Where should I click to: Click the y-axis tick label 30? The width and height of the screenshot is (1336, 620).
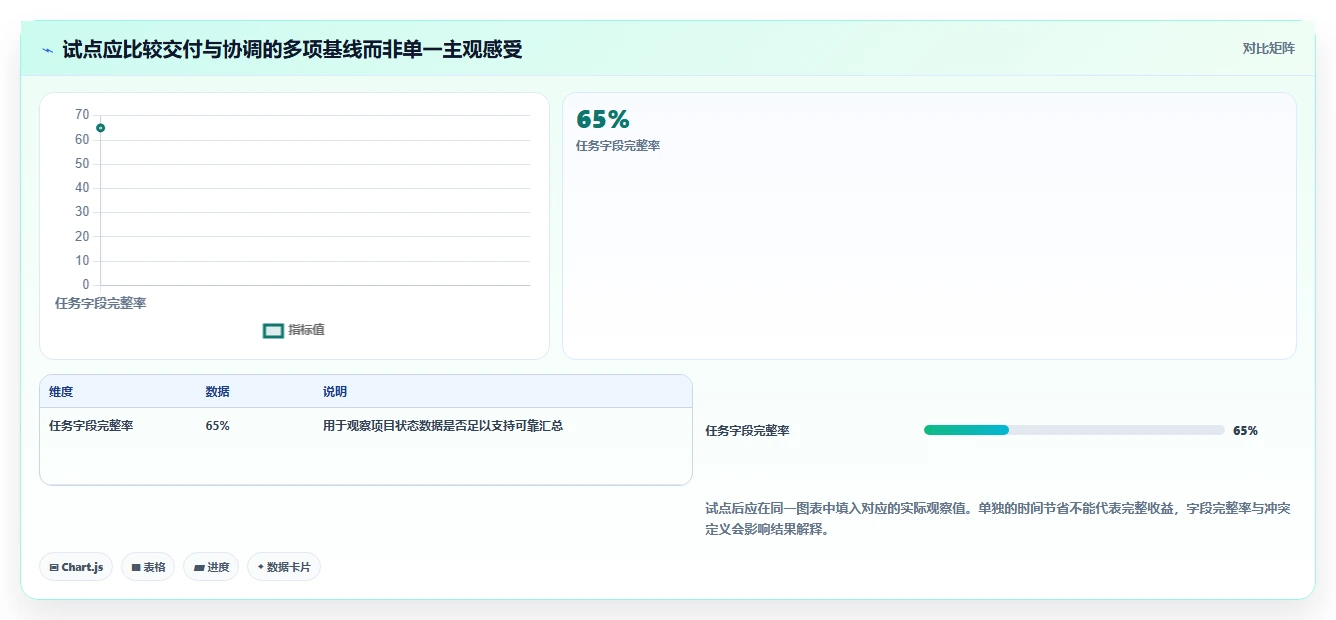(82, 212)
